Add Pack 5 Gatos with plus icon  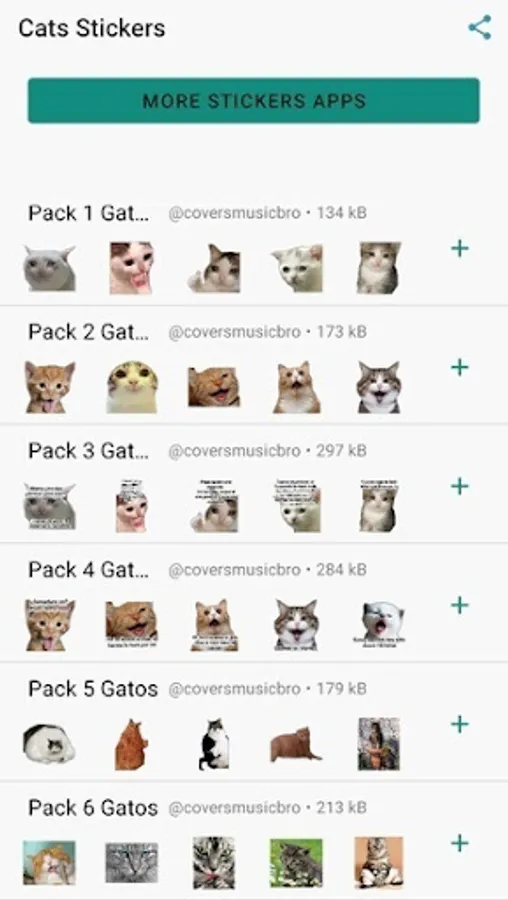coord(460,724)
